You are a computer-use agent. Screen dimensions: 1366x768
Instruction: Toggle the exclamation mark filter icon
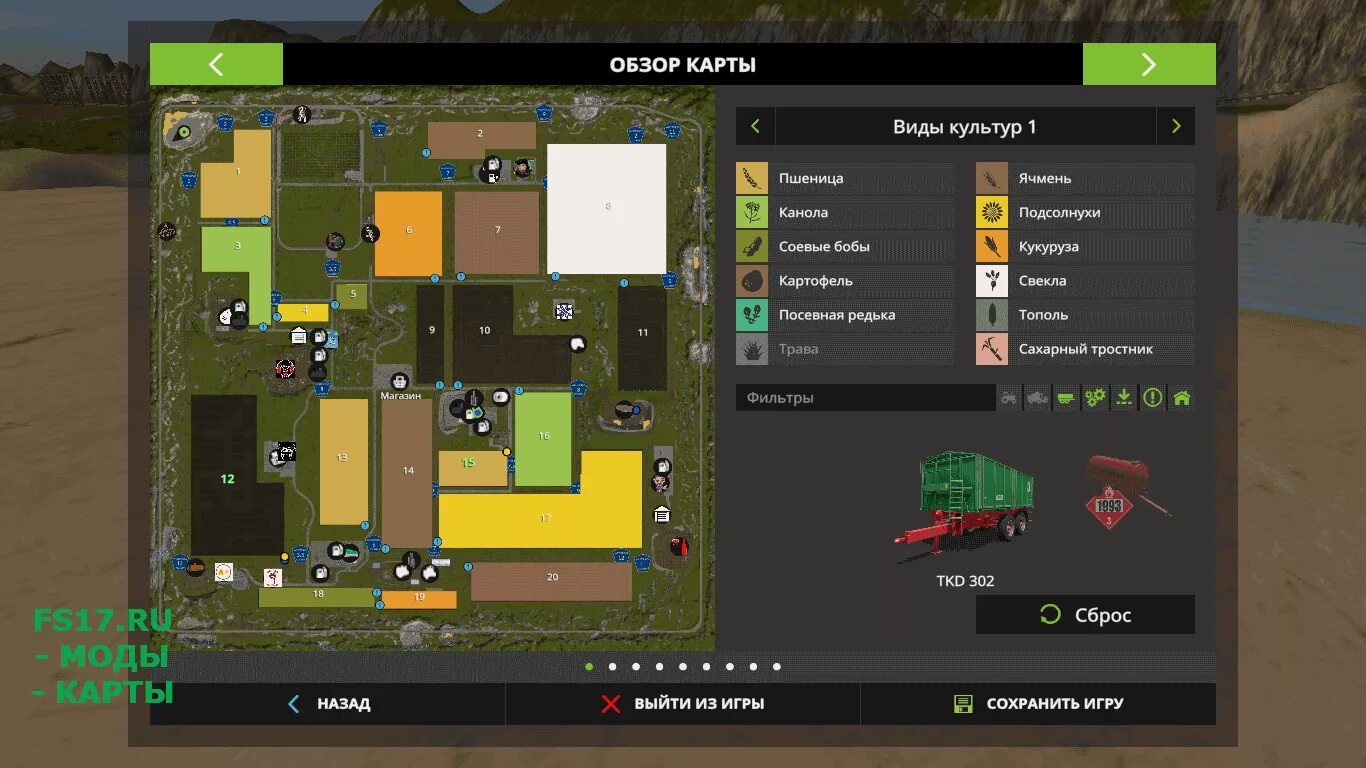(1153, 398)
